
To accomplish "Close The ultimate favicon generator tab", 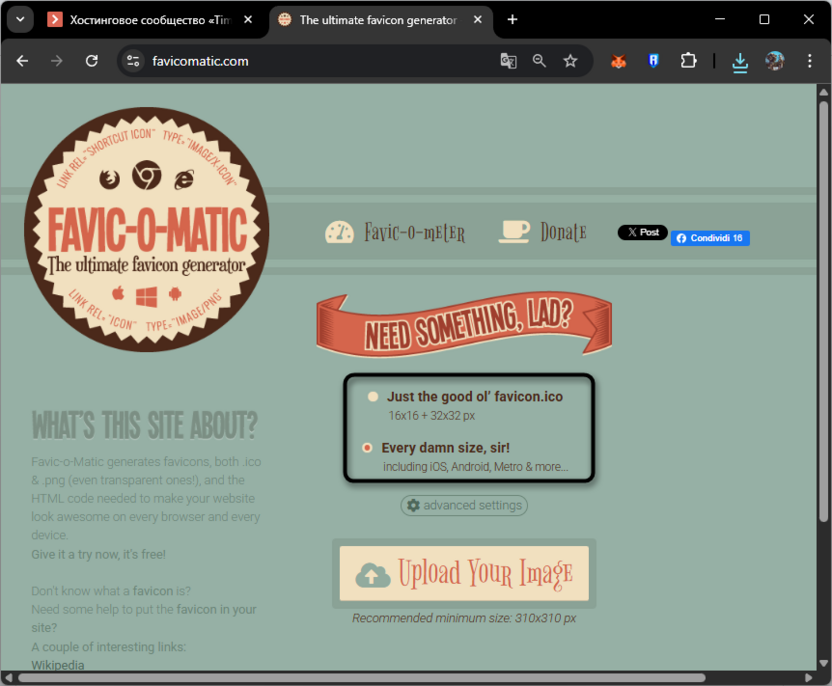I will 478,20.
